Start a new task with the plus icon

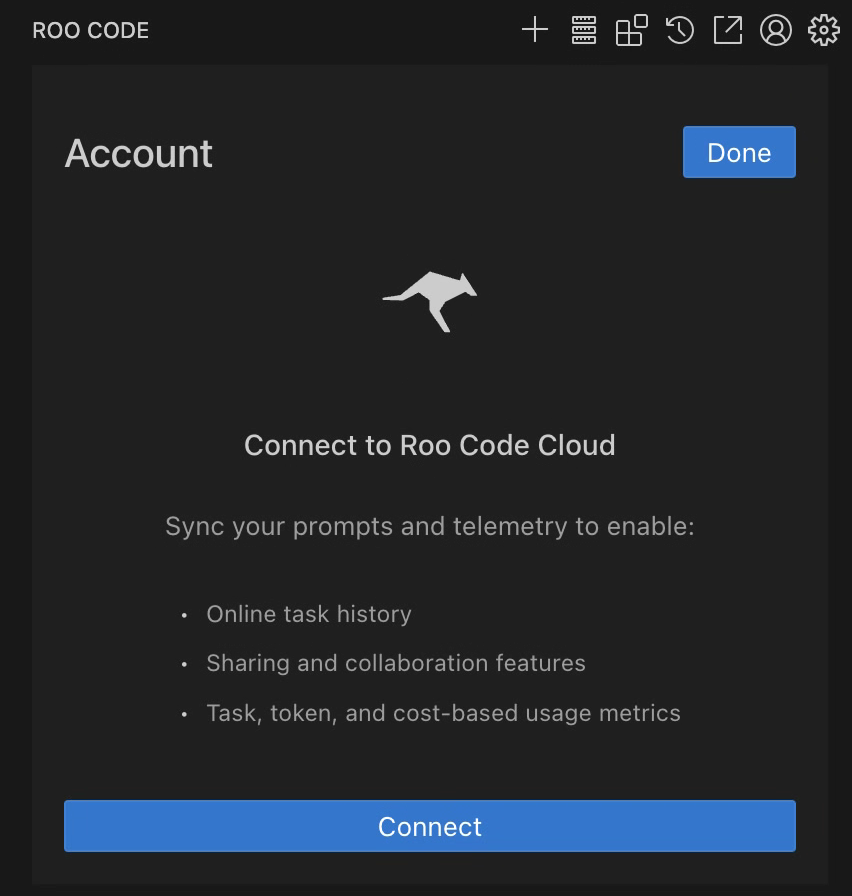[x=534, y=30]
